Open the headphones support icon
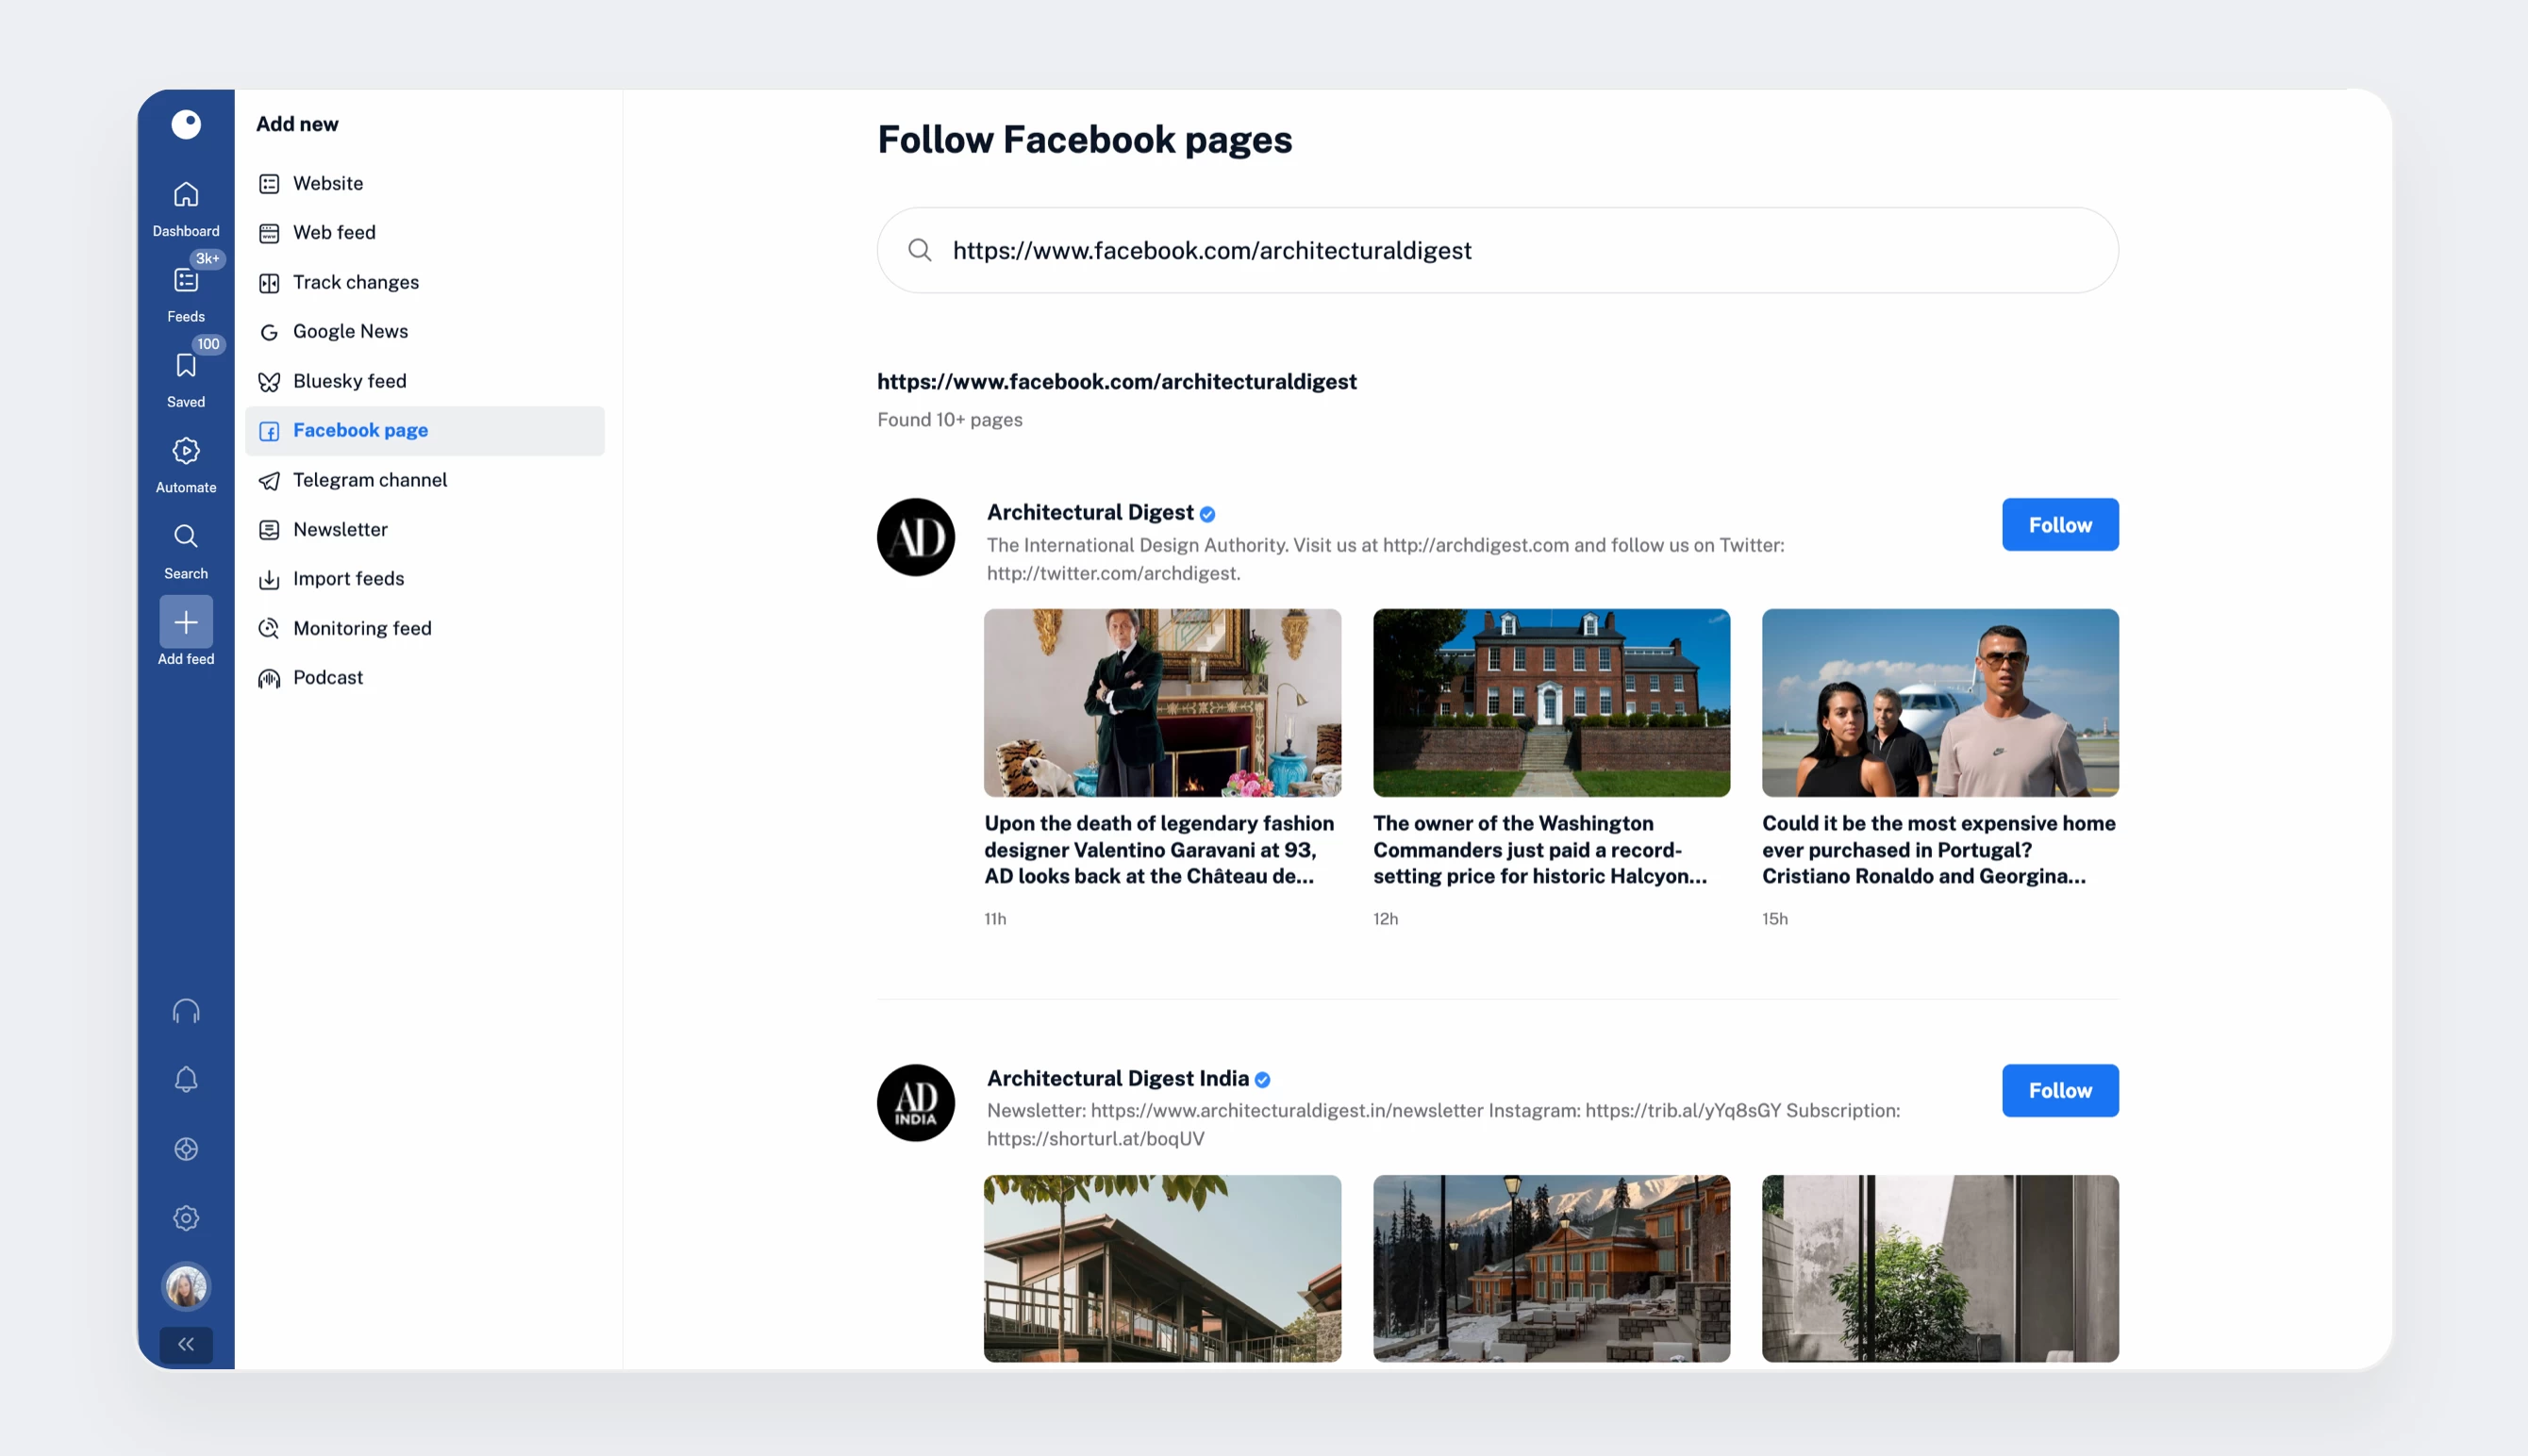Image resolution: width=2528 pixels, height=1456 pixels. [186, 1011]
